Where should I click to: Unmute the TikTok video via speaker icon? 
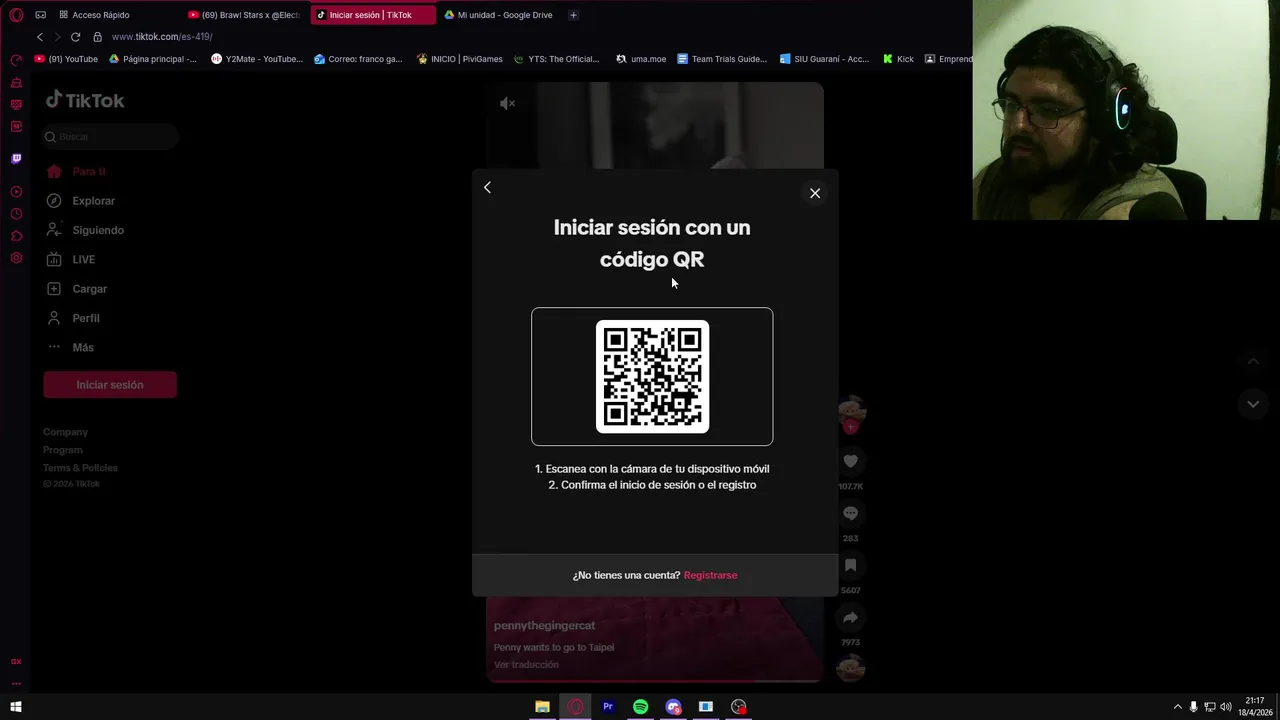[x=508, y=103]
